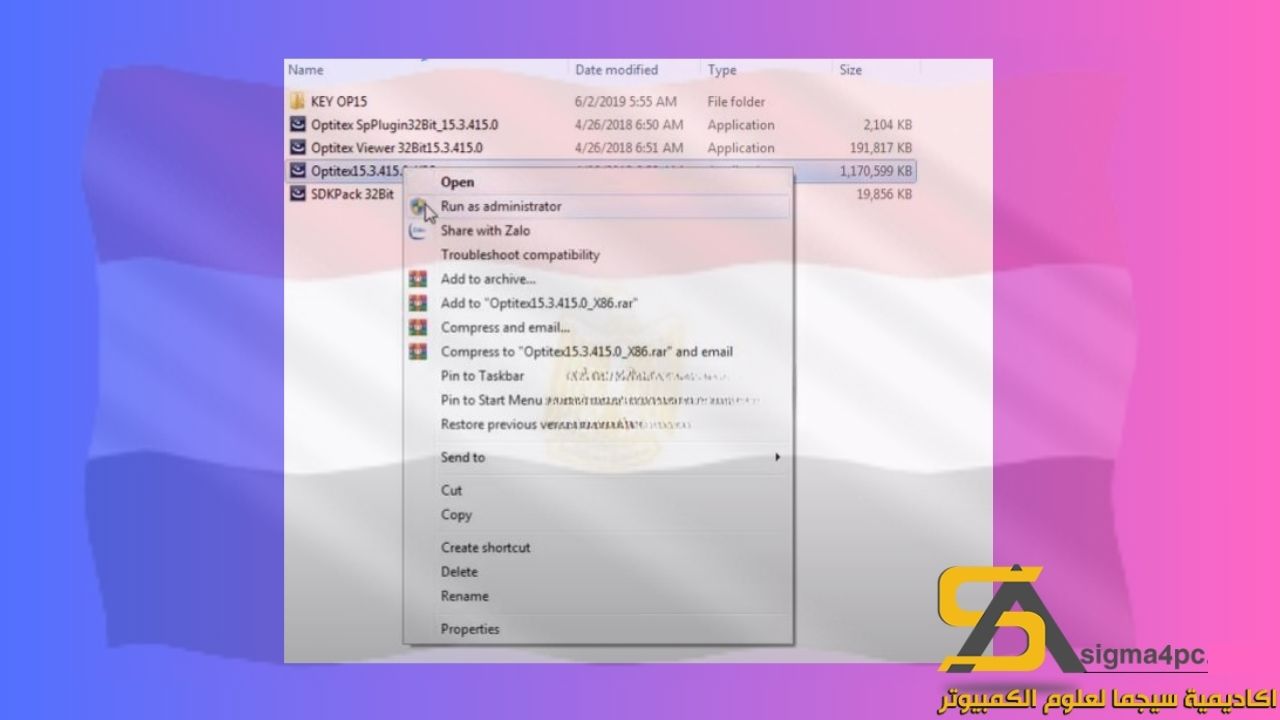
Task: Select file Optitex Viewer 32Bit15.3.415.0
Action: tap(397, 148)
